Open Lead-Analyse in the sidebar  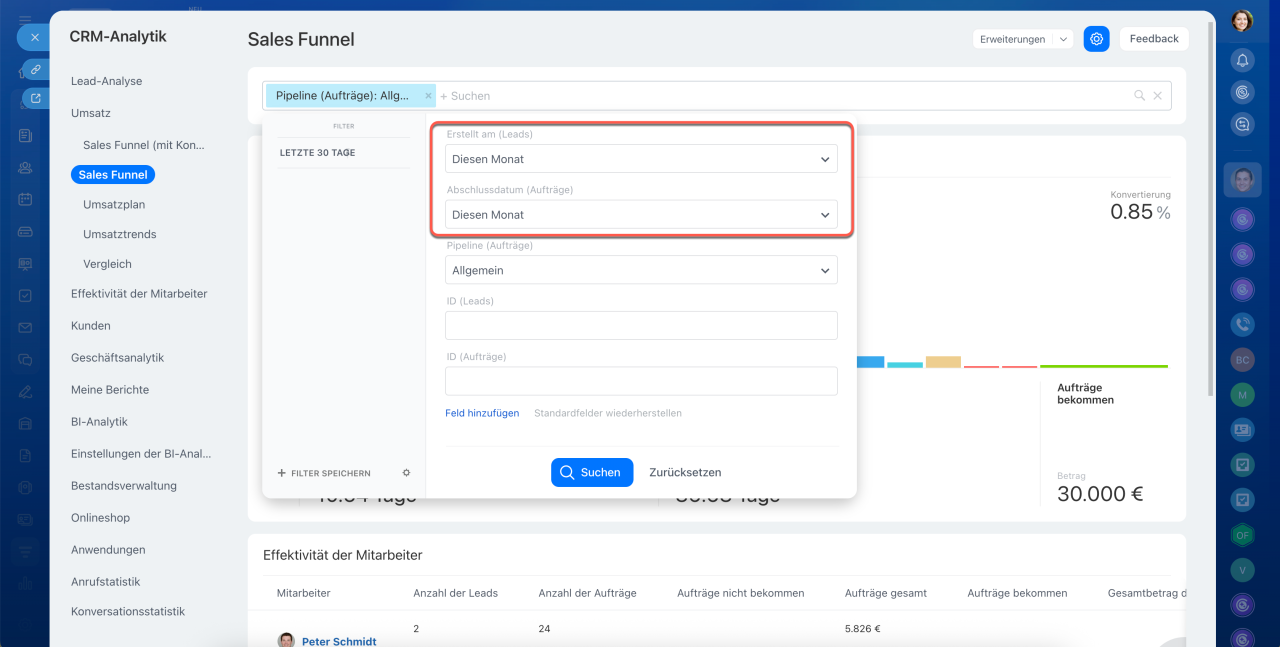(107, 81)
